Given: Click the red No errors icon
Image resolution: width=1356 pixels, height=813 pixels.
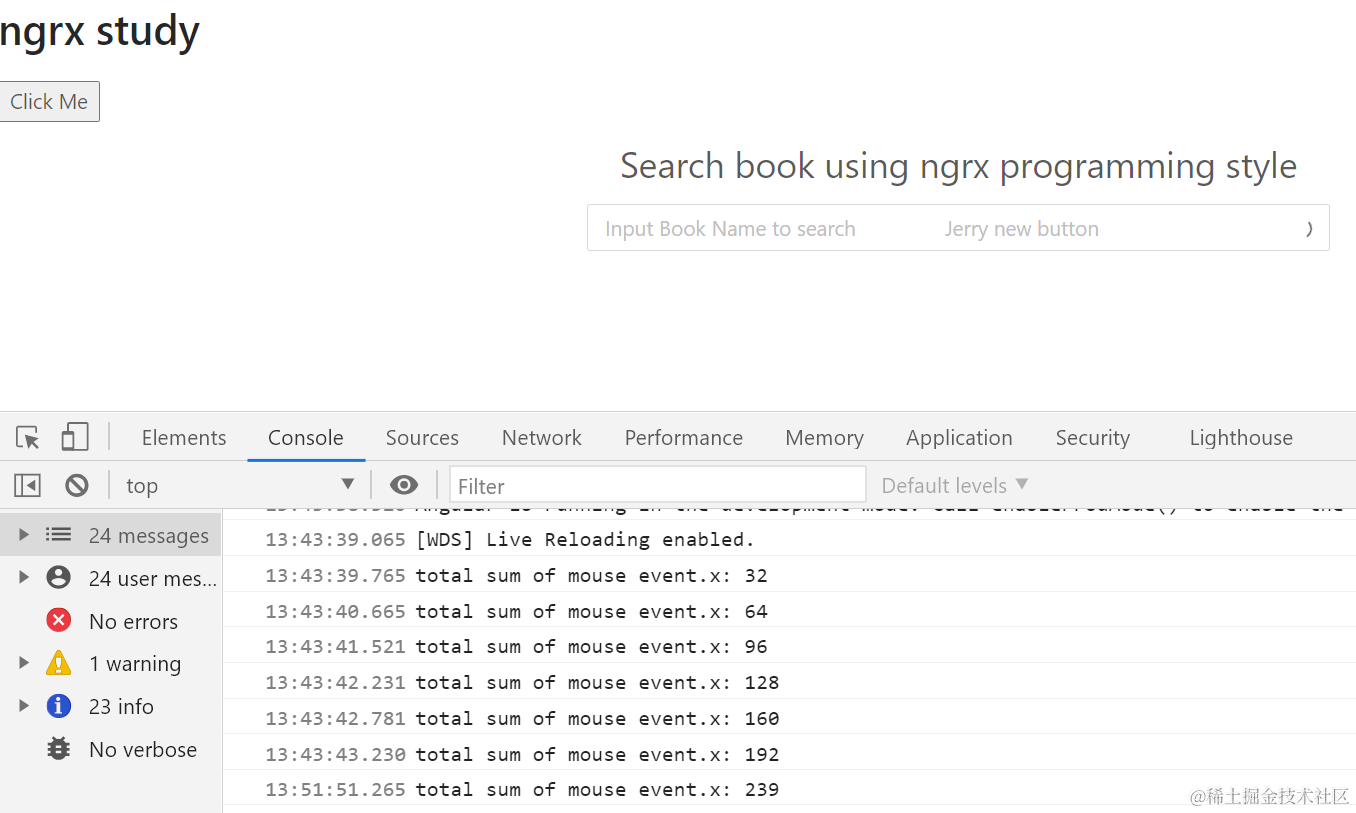Looking at the screenshot, I should coord(59,621).
